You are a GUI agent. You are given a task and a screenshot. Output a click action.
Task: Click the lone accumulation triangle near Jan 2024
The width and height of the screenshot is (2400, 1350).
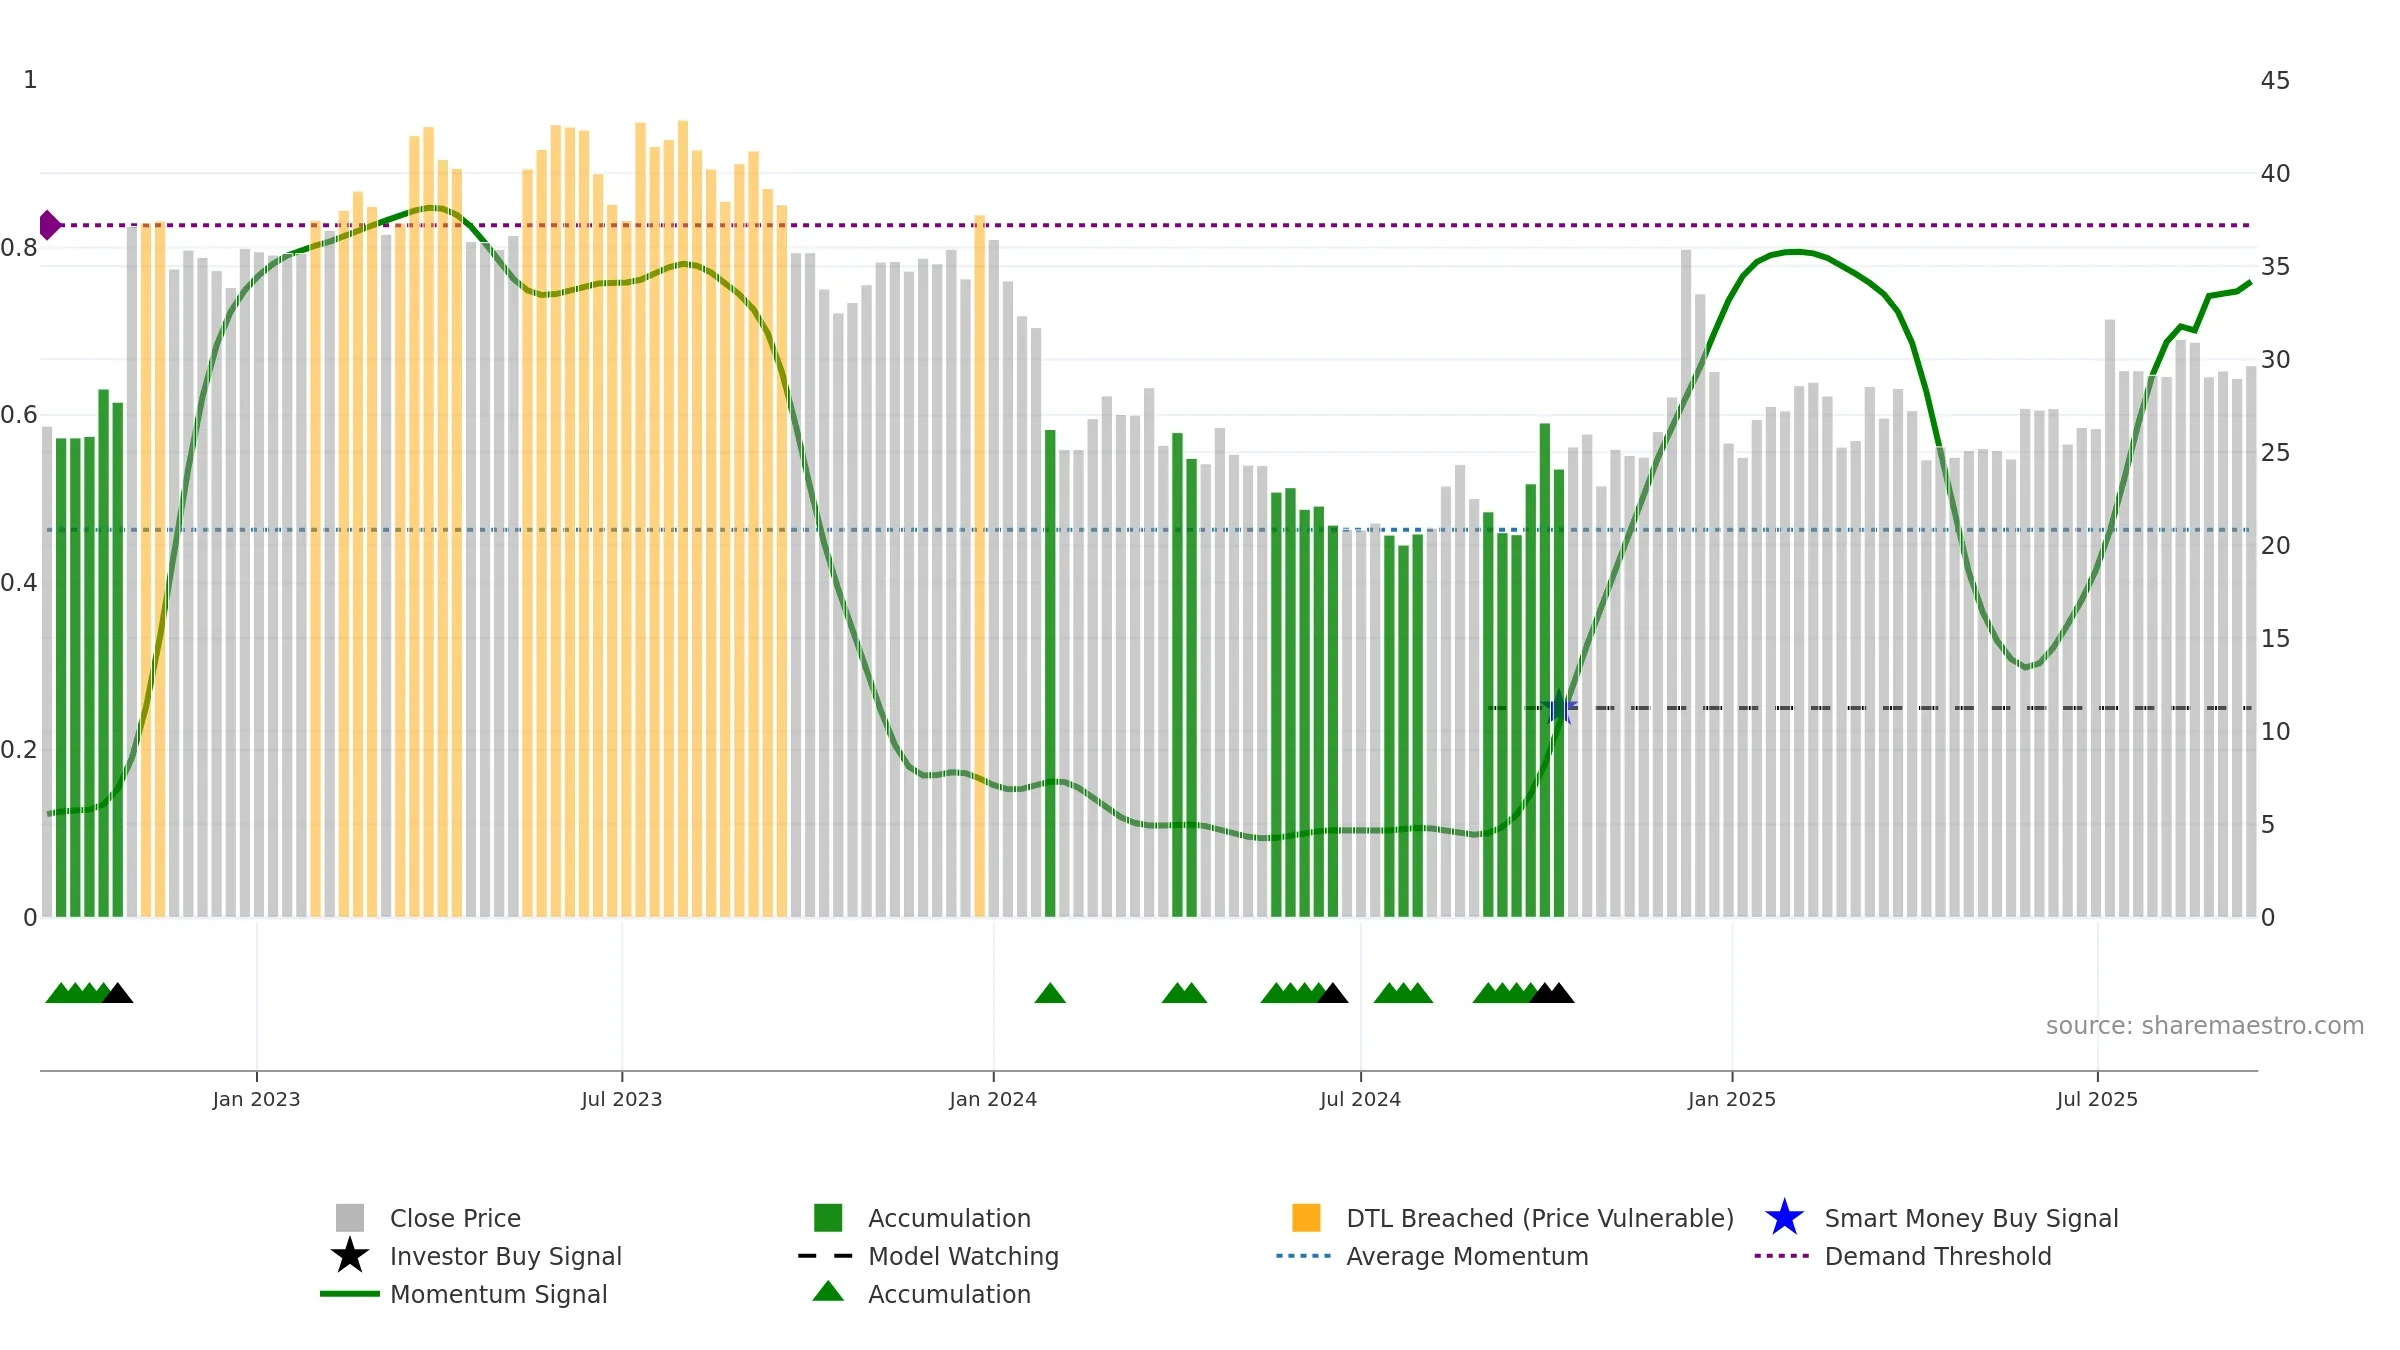click(1050, 992)
